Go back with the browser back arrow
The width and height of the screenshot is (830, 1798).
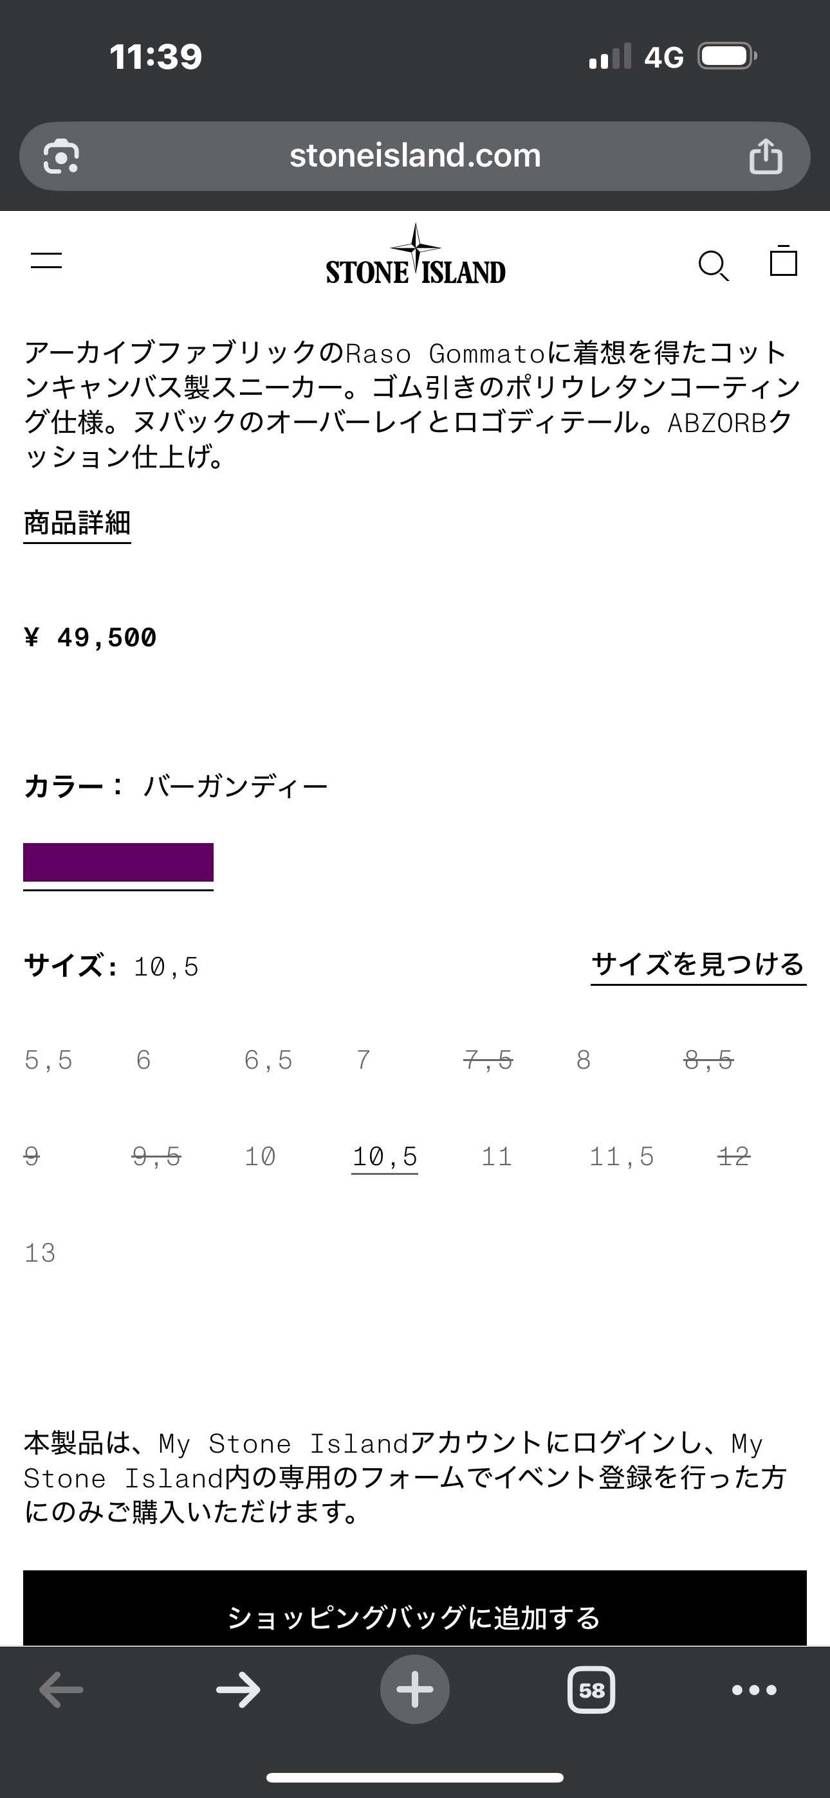61,1690
